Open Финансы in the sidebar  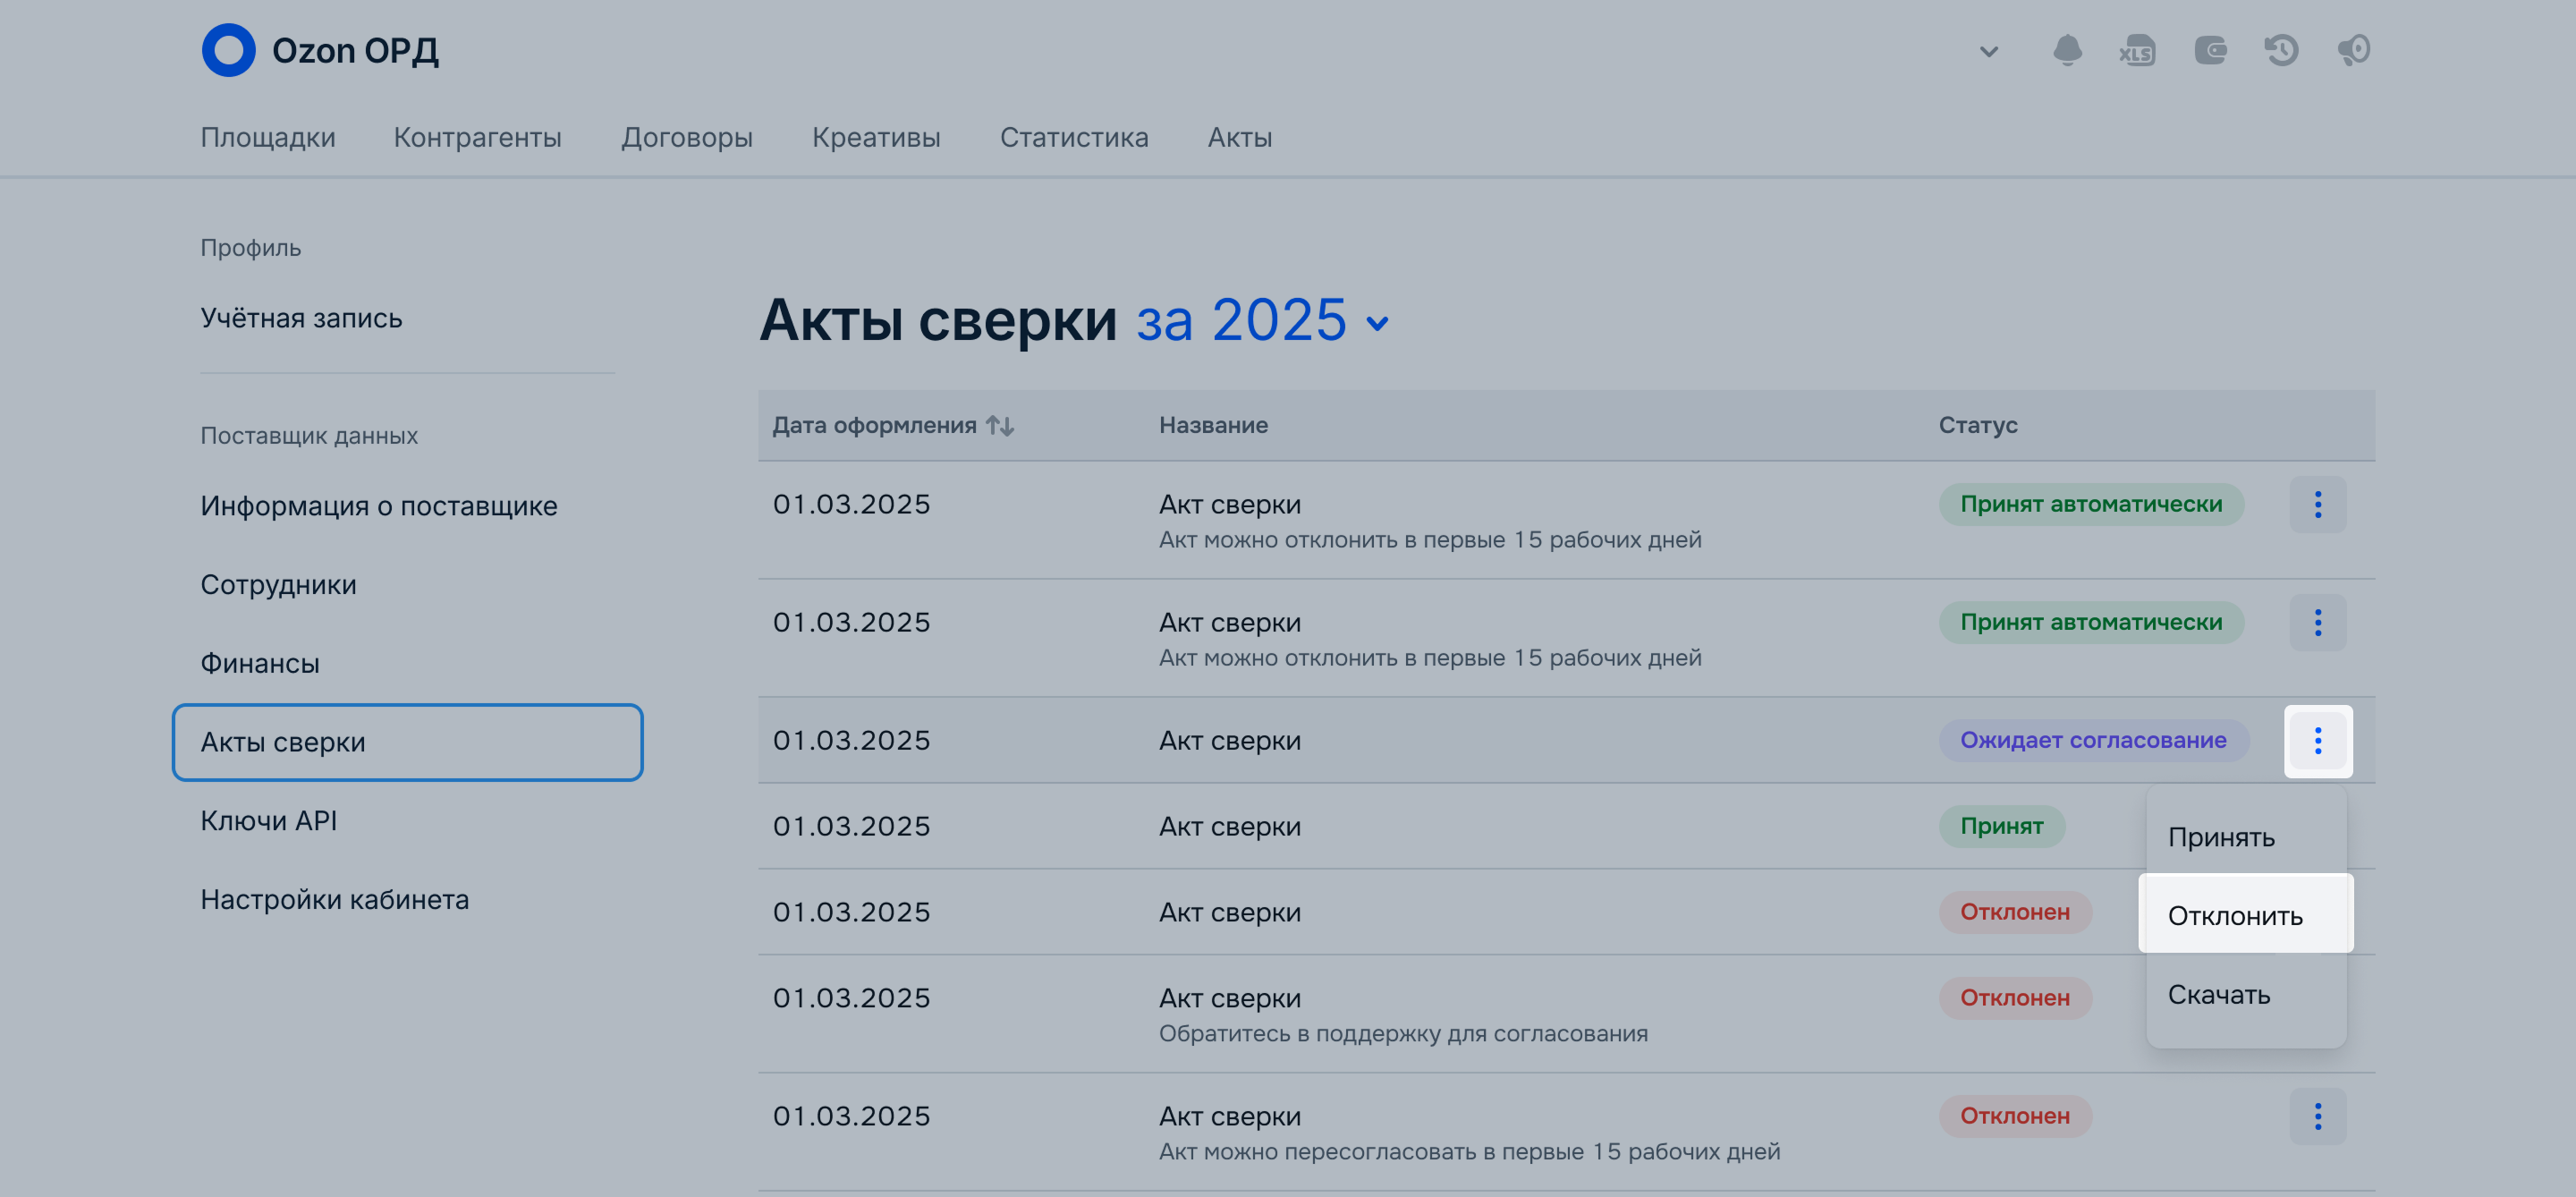[260, 664]
